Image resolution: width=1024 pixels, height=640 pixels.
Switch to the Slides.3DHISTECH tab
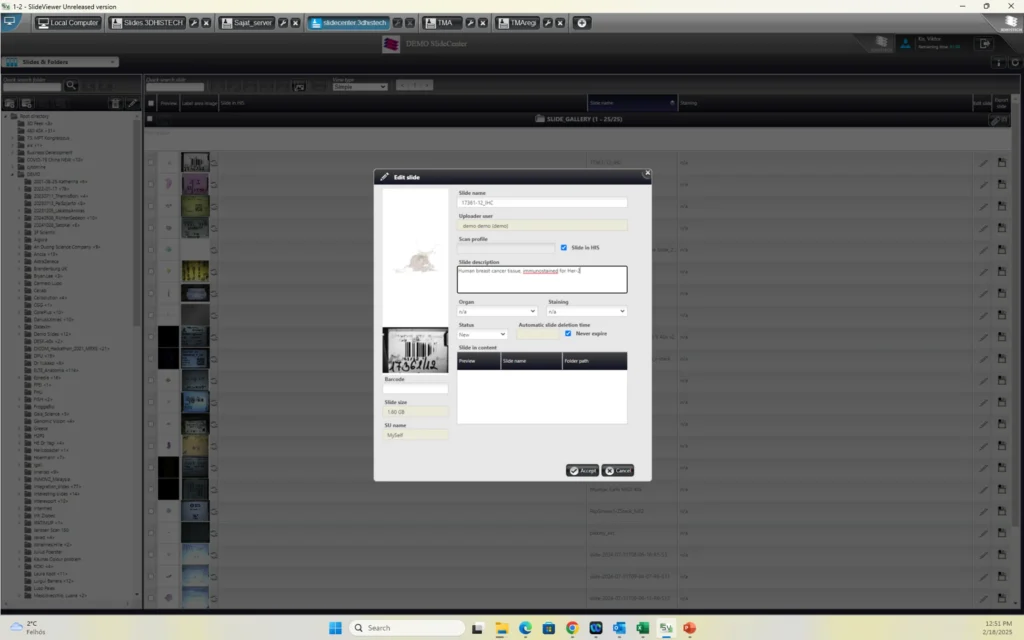point(148,23)
